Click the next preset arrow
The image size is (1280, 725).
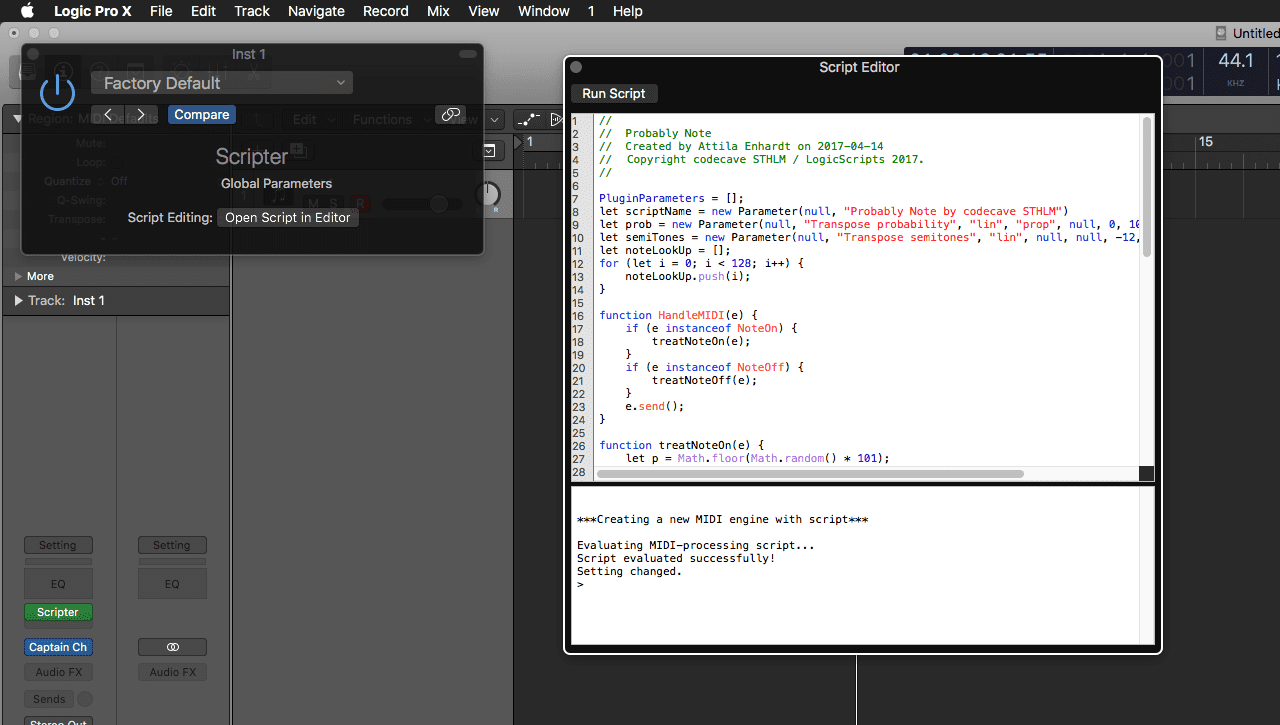(141, 115)
